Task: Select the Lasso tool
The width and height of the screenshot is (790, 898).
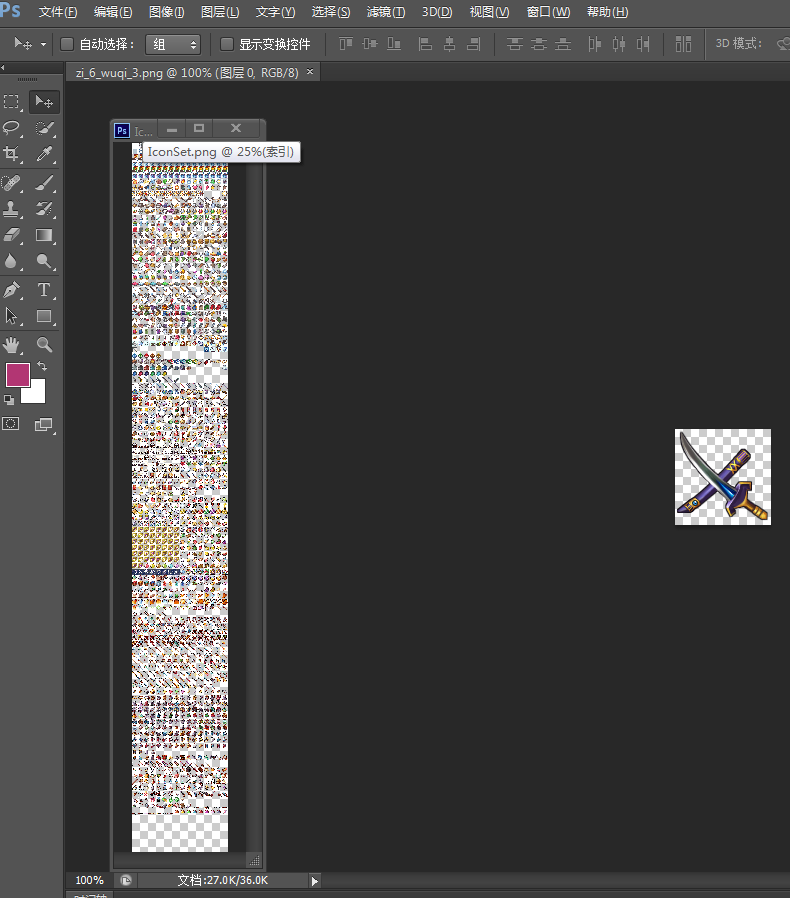Action: pyautogui.click(x=11, y=128)
